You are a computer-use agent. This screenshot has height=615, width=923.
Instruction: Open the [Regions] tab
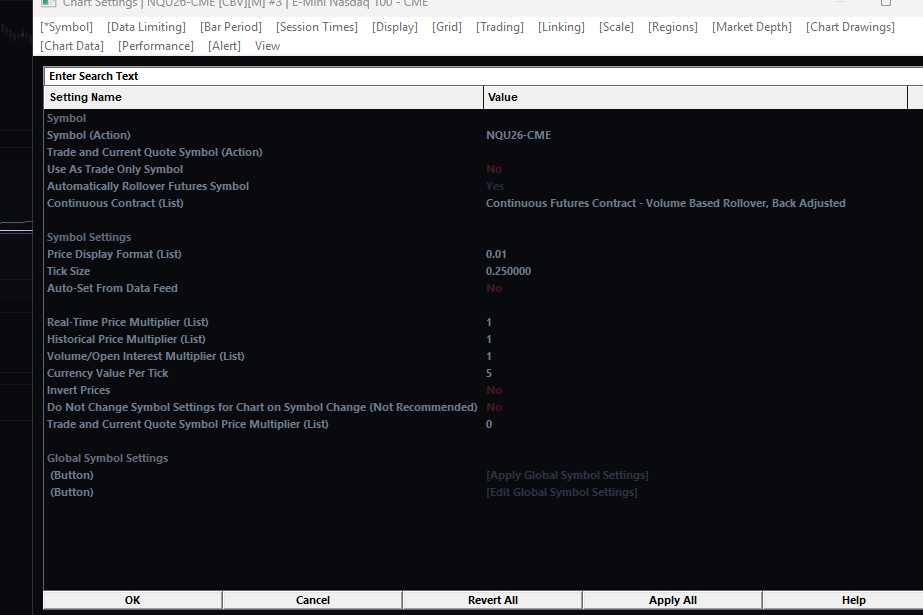pos(673,27)
